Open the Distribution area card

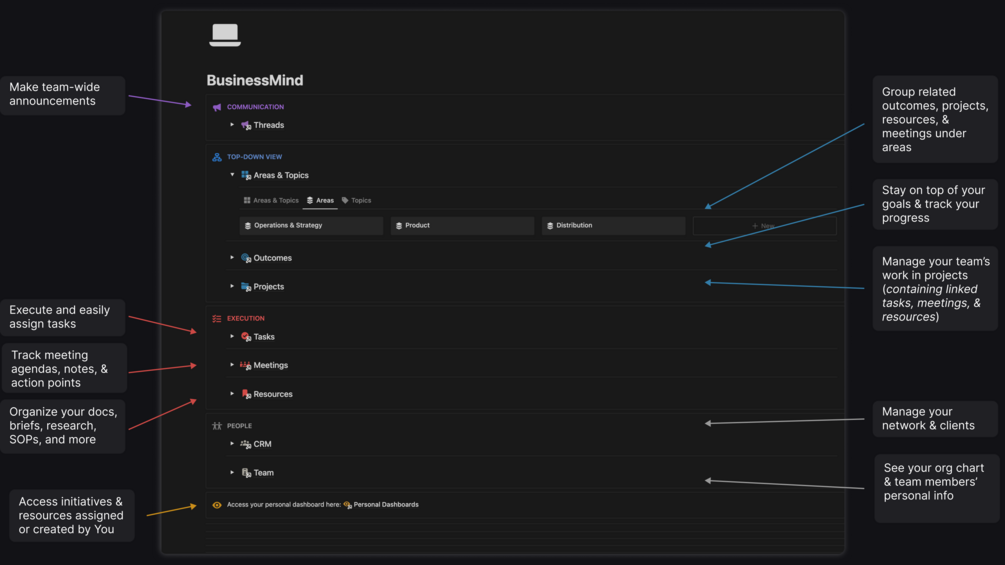[x=613, y=225]
